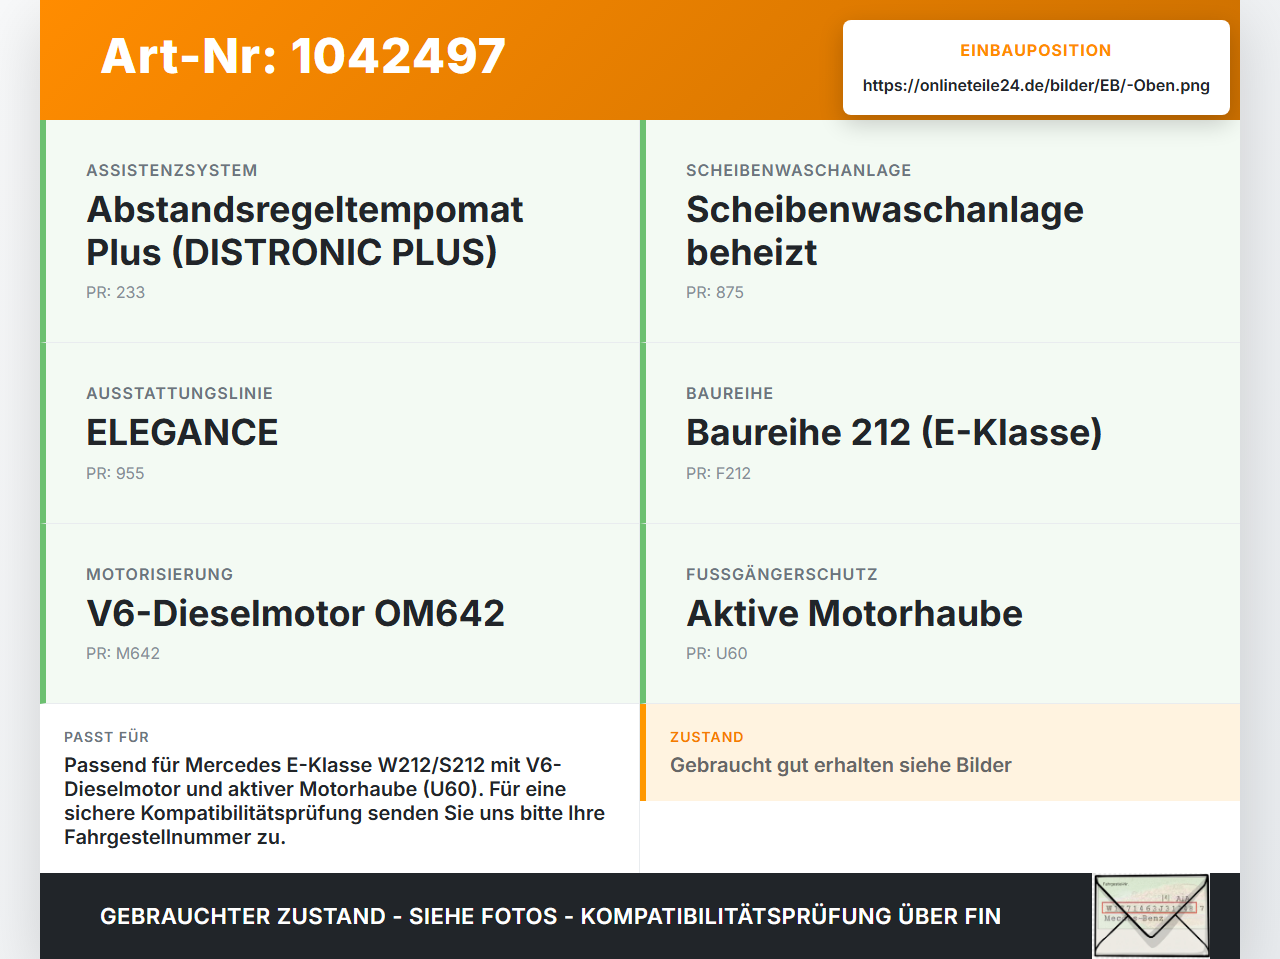
Task: Click the FUSSGÄNGERSCHUTZ category label
Action: (x=782, y=574)
